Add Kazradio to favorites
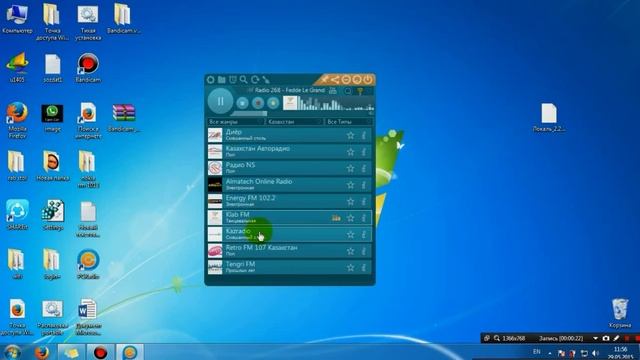 click(351, 234)
